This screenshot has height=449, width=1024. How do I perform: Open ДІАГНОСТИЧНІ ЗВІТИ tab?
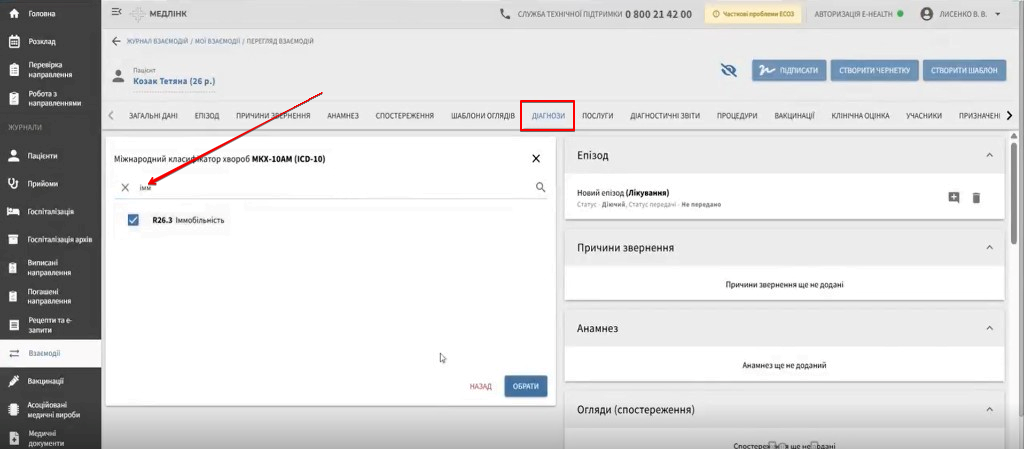click(665, 116)
